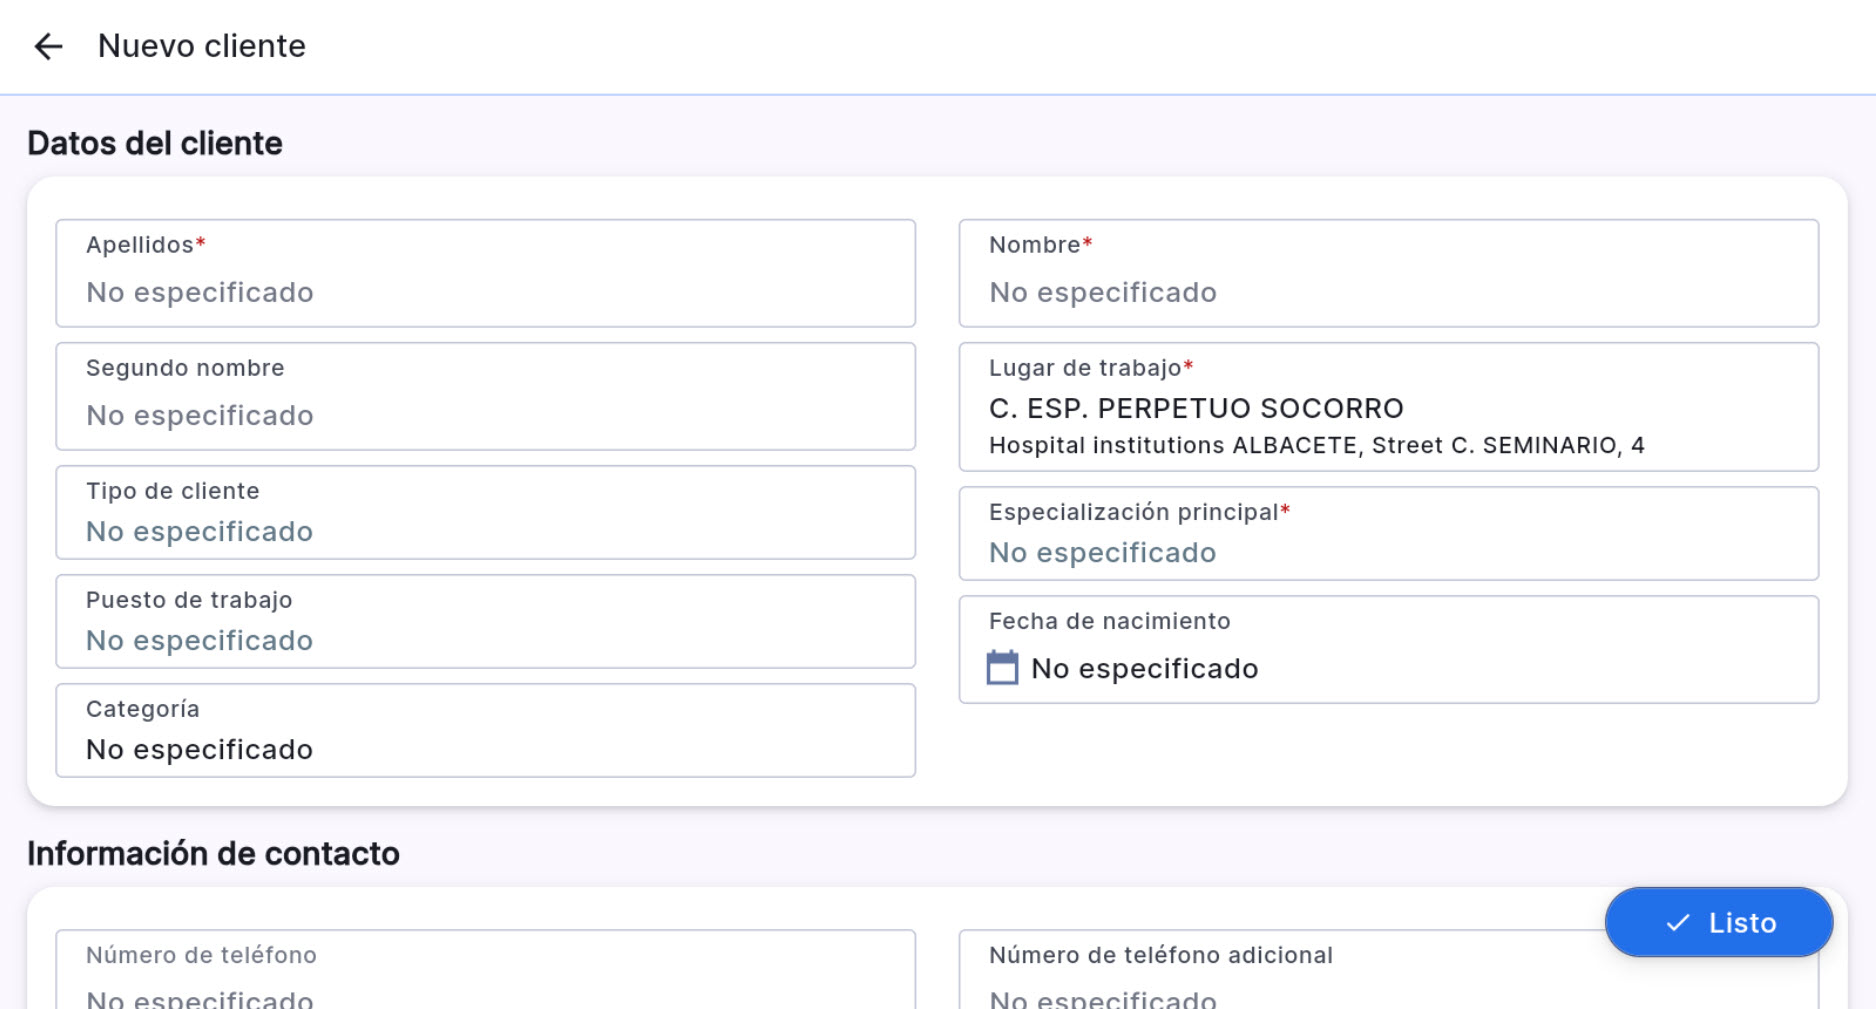Click the checkmark icon on the Listo button

click(x=1677, y=923)
